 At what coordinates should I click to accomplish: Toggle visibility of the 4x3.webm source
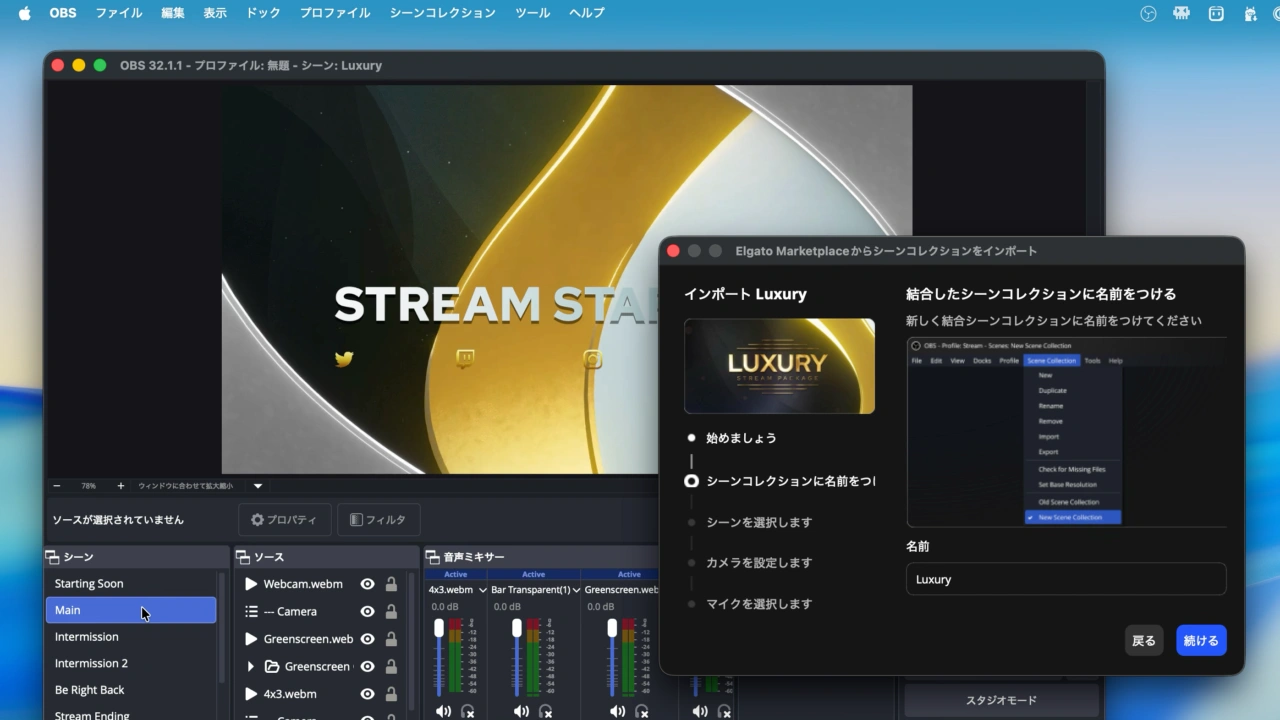(x=367, y=694)
